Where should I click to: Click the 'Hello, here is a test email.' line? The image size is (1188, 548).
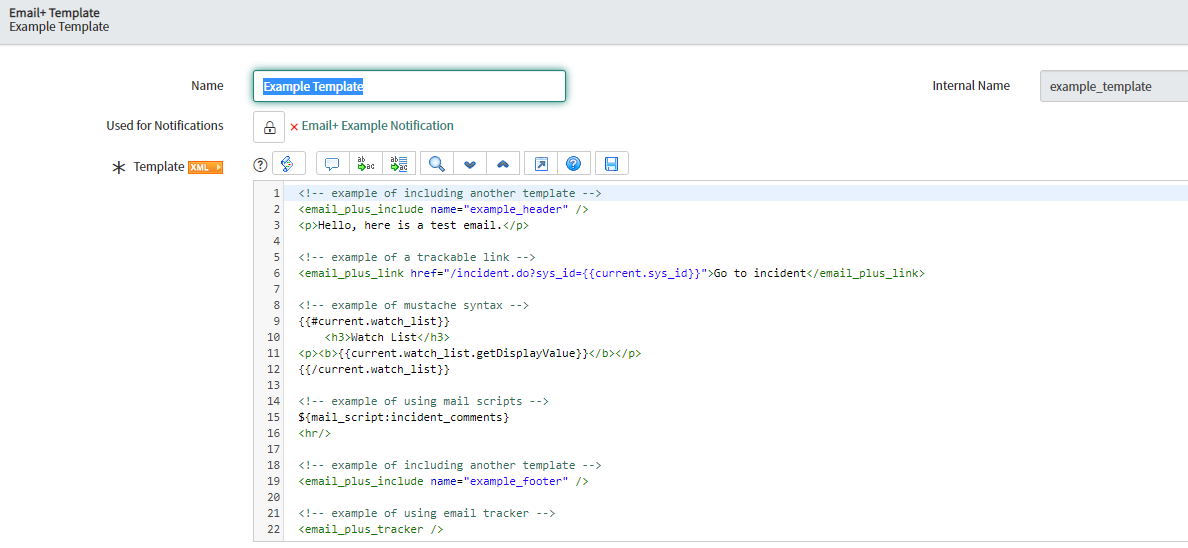point(414,225)
